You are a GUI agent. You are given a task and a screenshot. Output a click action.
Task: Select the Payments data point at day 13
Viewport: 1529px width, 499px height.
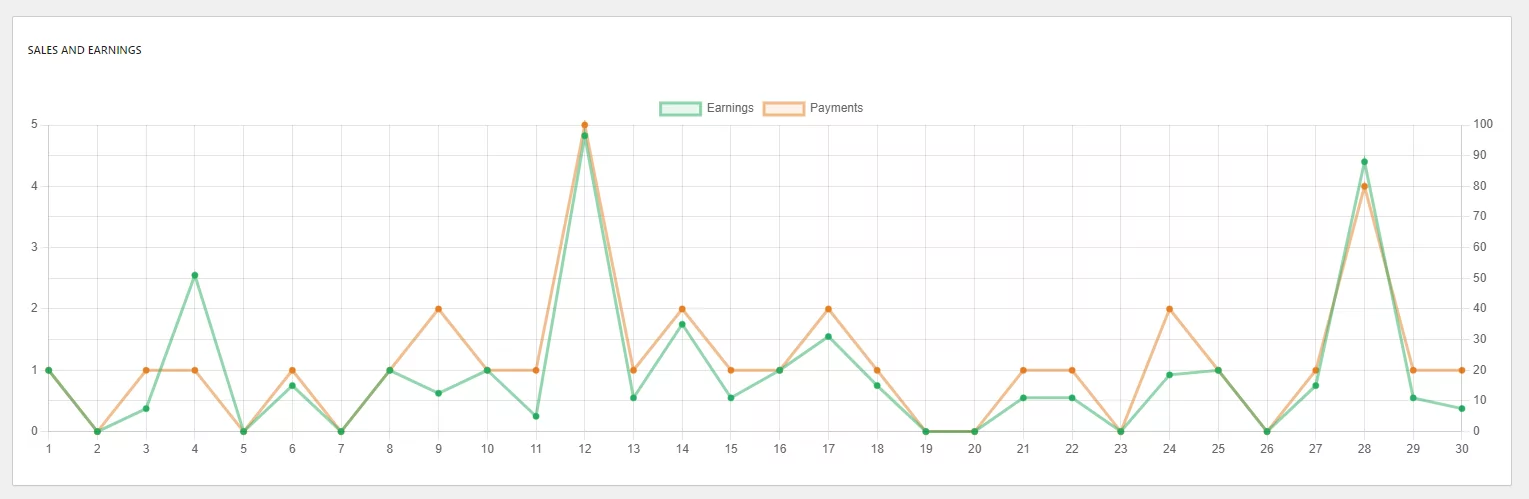(633, 370)
